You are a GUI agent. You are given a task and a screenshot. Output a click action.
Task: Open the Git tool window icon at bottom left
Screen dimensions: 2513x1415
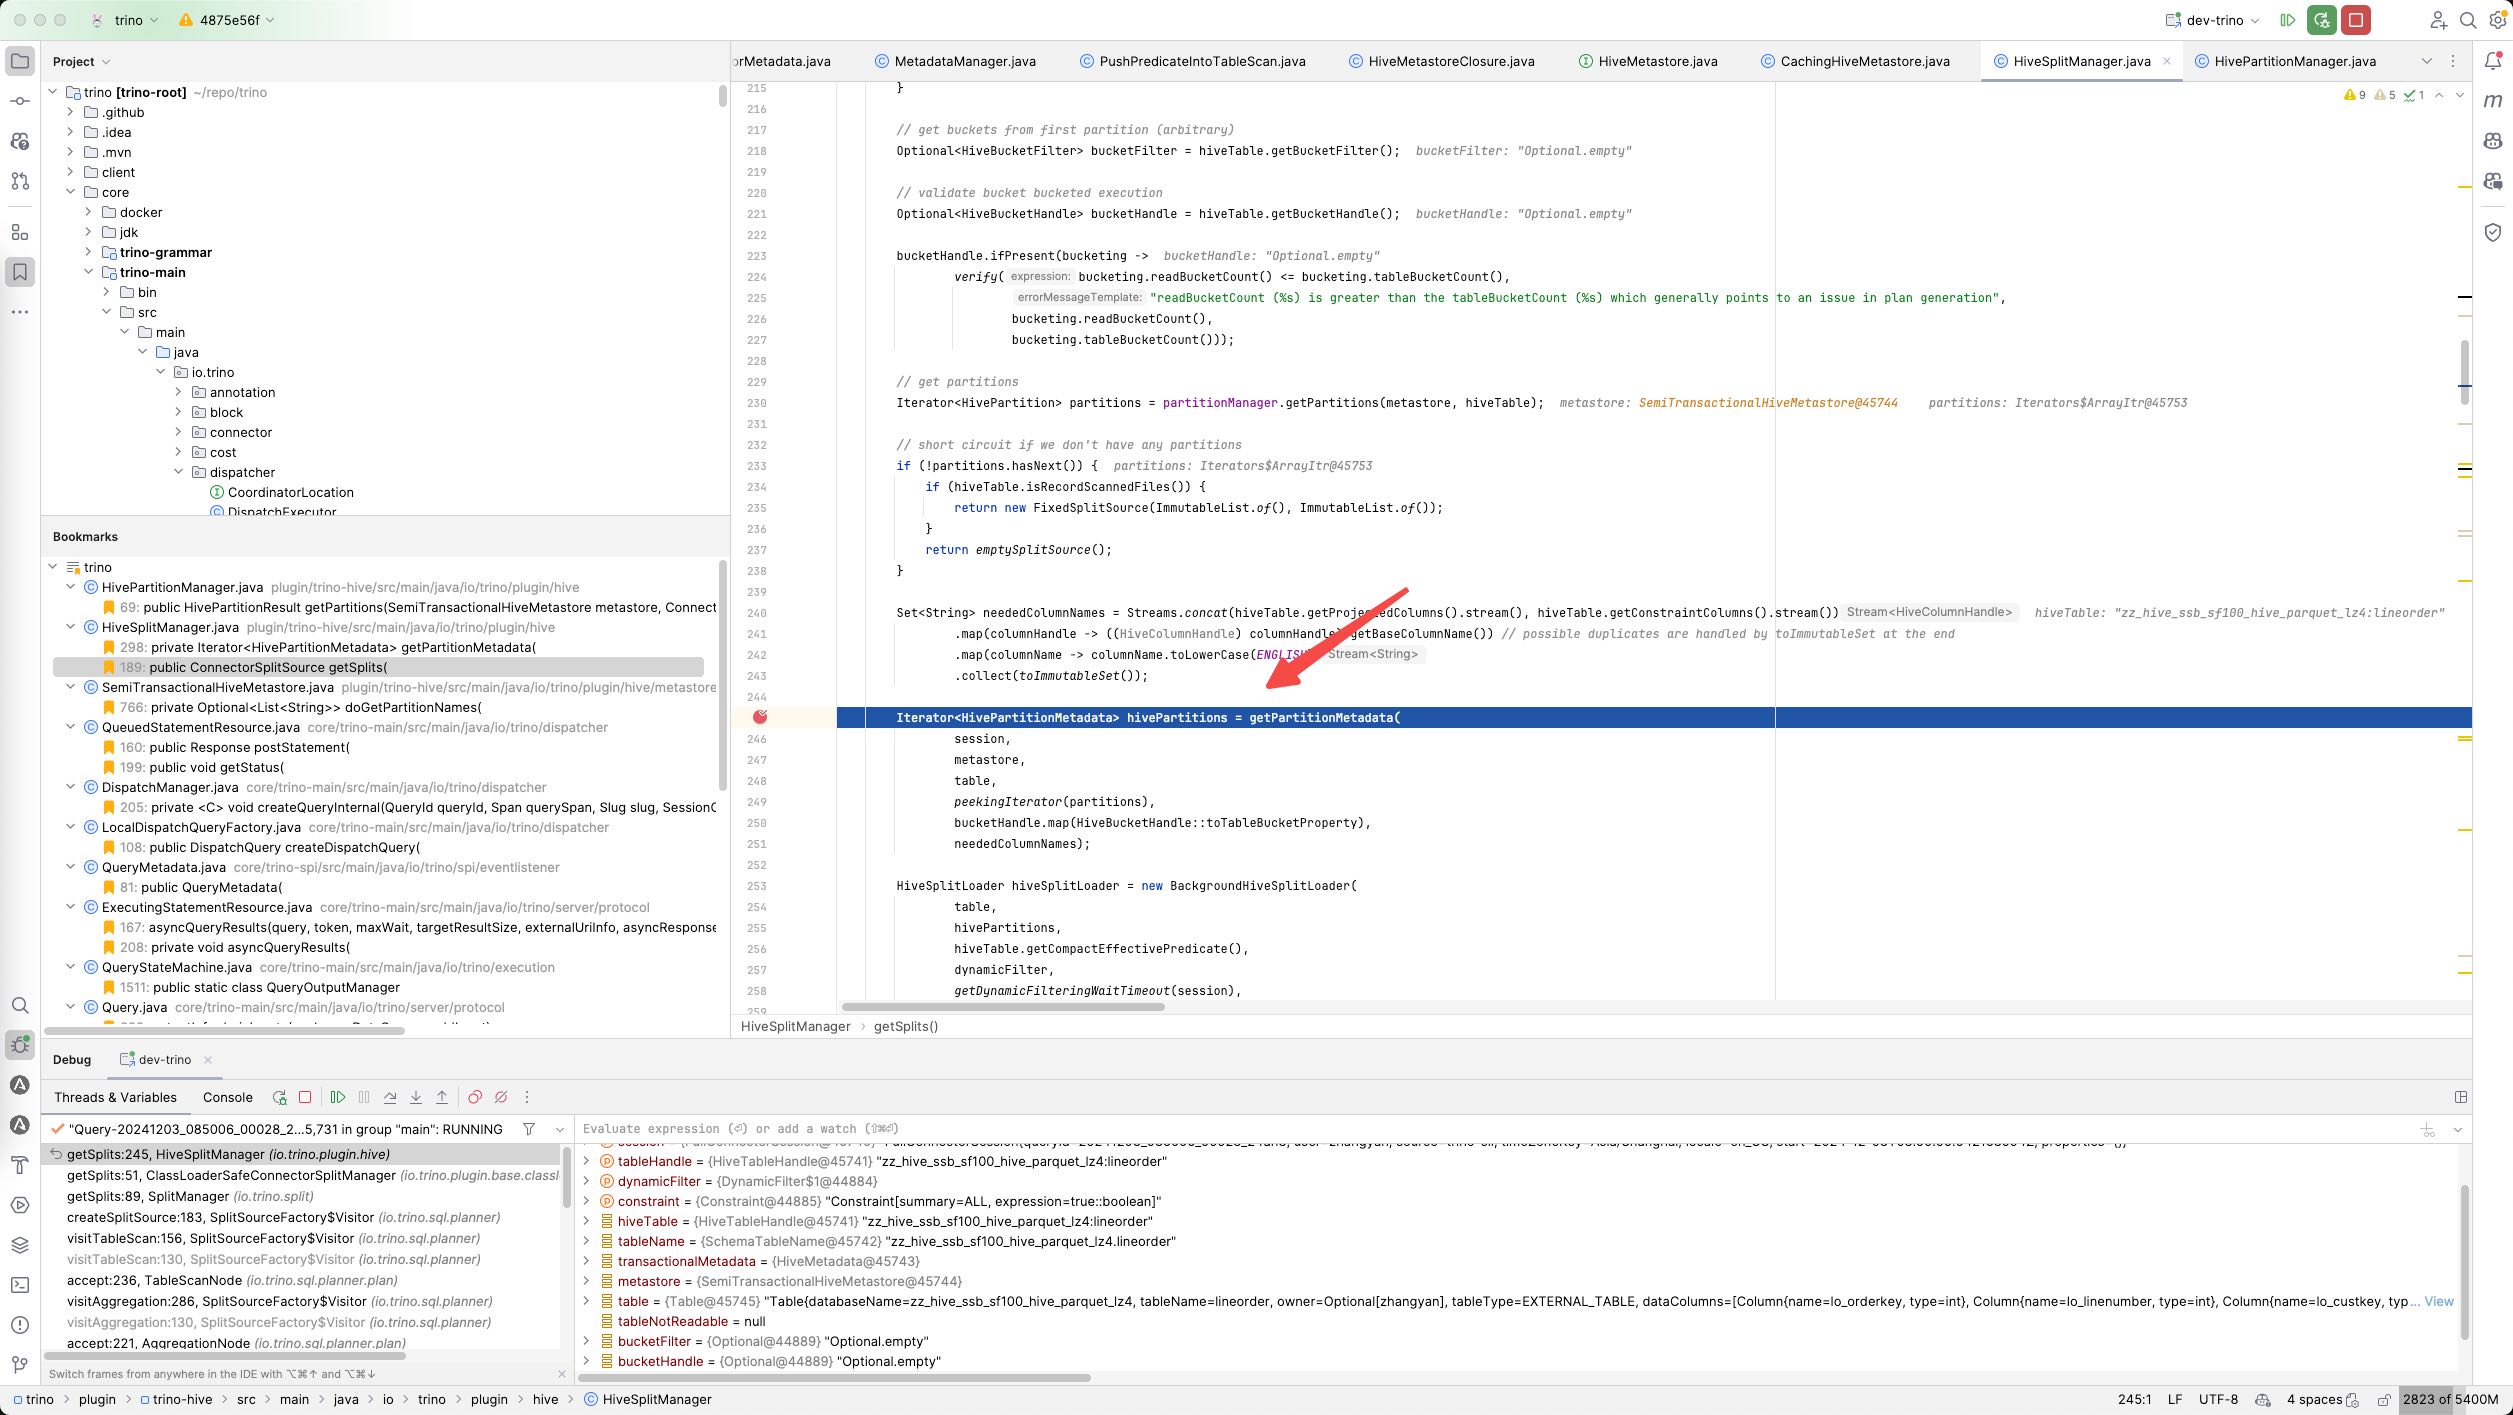pos(20,1365)
